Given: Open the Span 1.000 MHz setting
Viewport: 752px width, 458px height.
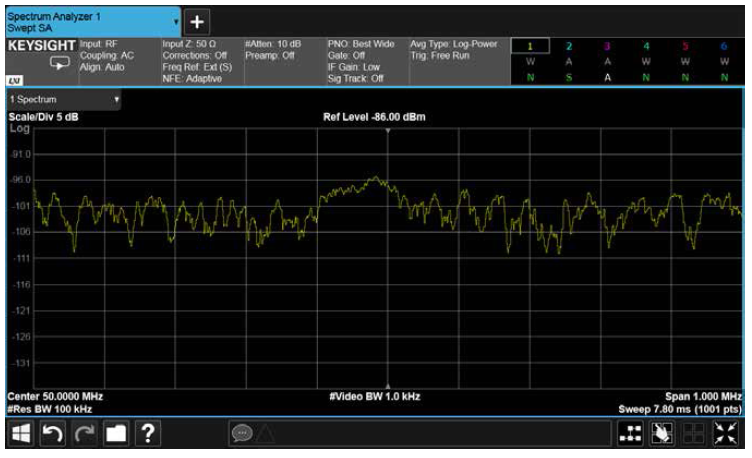Looking at the screenshot, I should (x=703, y=397).
